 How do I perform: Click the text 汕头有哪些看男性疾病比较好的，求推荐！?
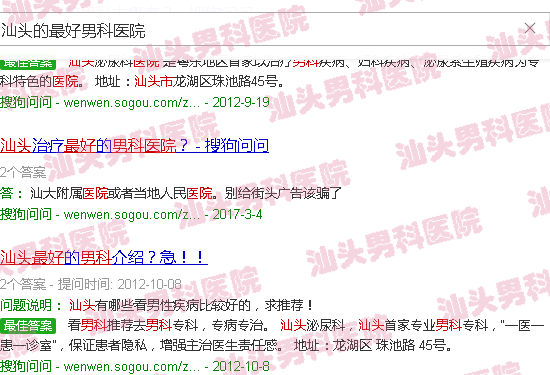point(191,305)
